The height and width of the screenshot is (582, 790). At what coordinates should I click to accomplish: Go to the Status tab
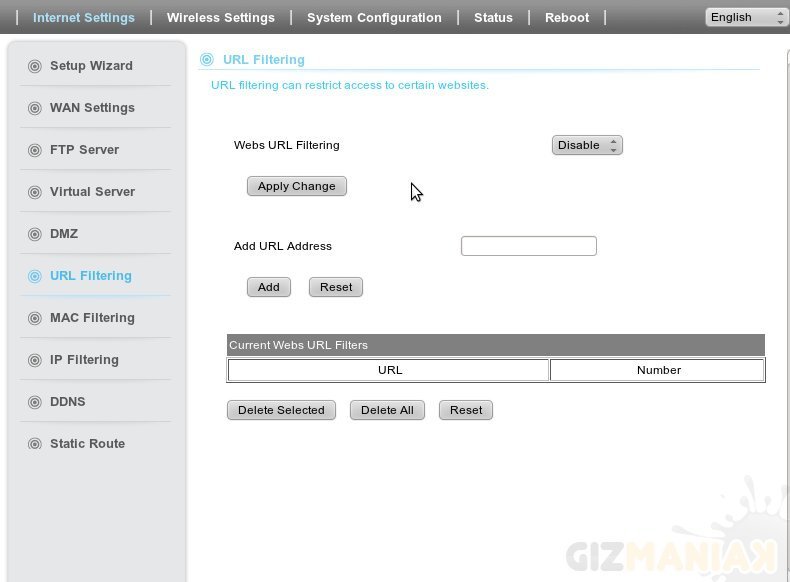[493, 17]
